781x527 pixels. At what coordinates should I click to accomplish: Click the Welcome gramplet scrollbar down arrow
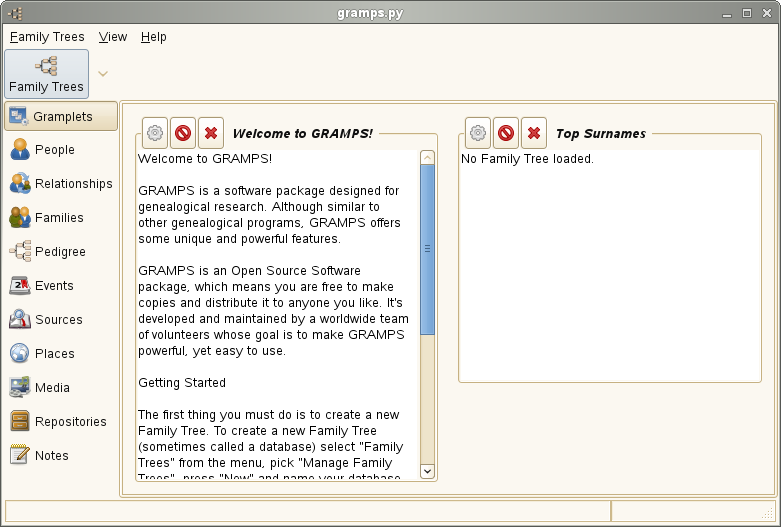(x=427, y=471)
